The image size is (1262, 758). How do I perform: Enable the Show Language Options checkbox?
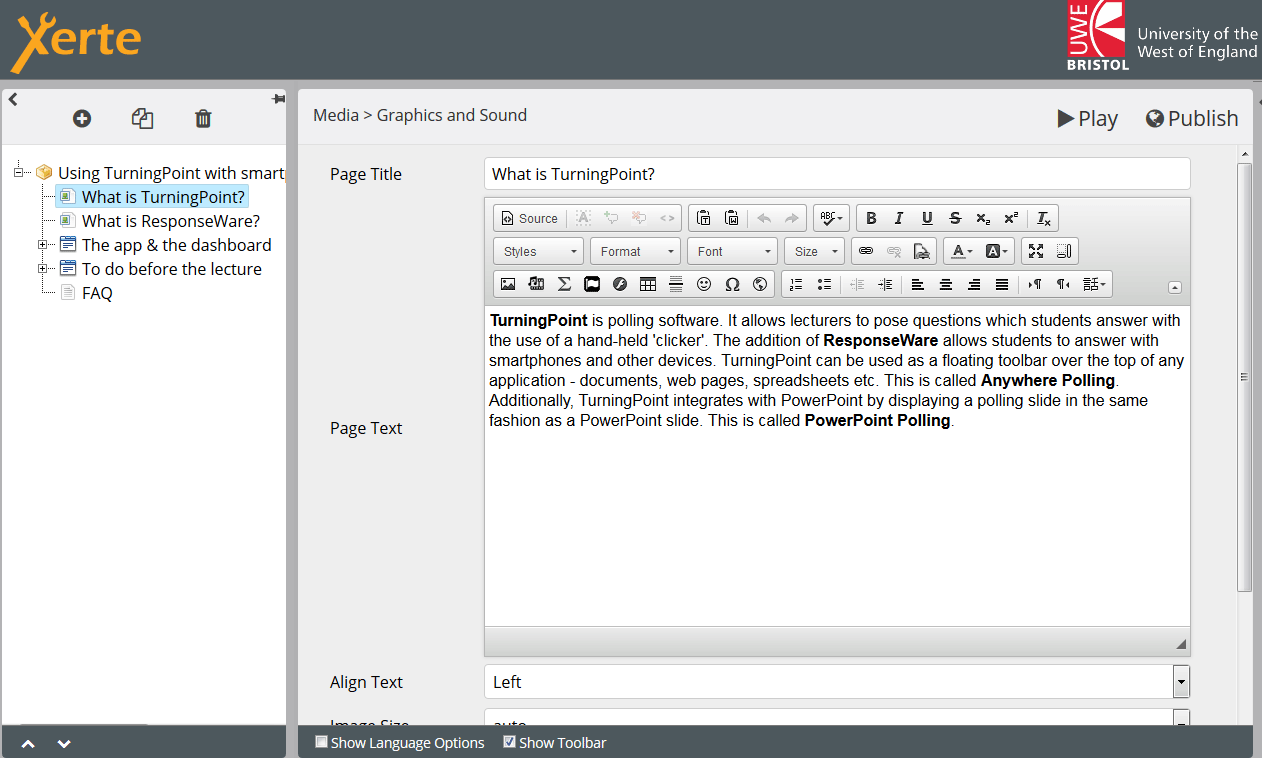321,742
